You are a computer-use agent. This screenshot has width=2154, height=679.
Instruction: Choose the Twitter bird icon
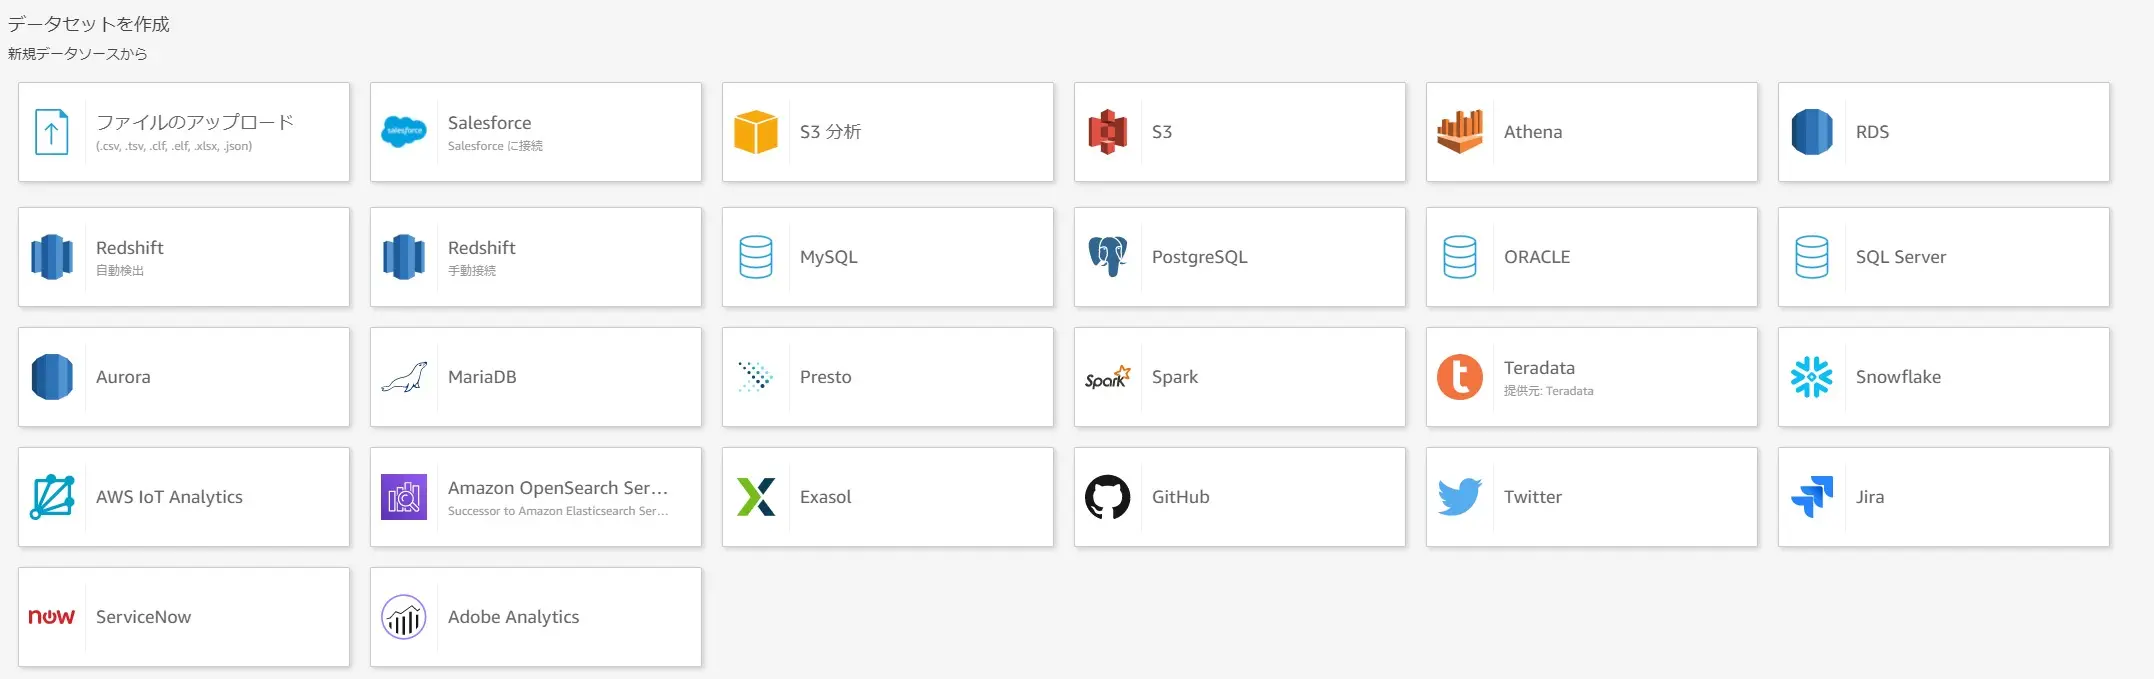point(1460,497)
